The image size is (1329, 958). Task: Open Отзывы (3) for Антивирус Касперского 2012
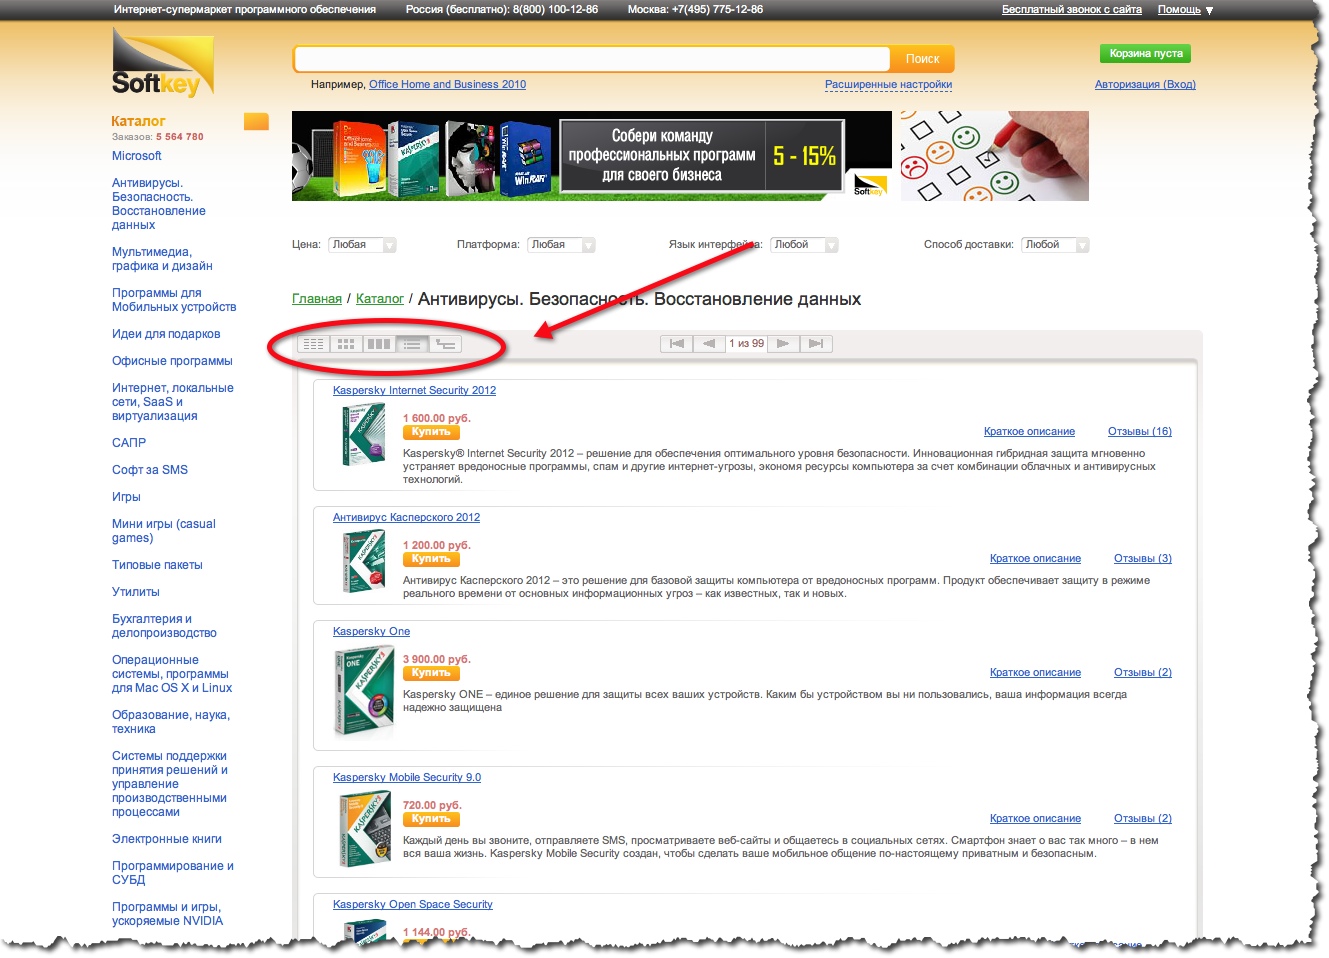pos(1143,559)
